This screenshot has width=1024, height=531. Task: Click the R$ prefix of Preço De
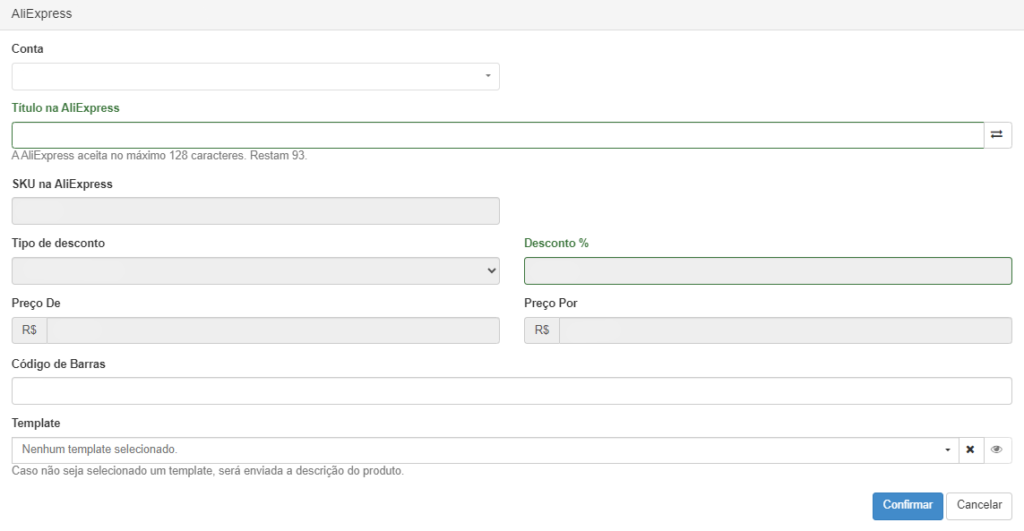point(29,330)
